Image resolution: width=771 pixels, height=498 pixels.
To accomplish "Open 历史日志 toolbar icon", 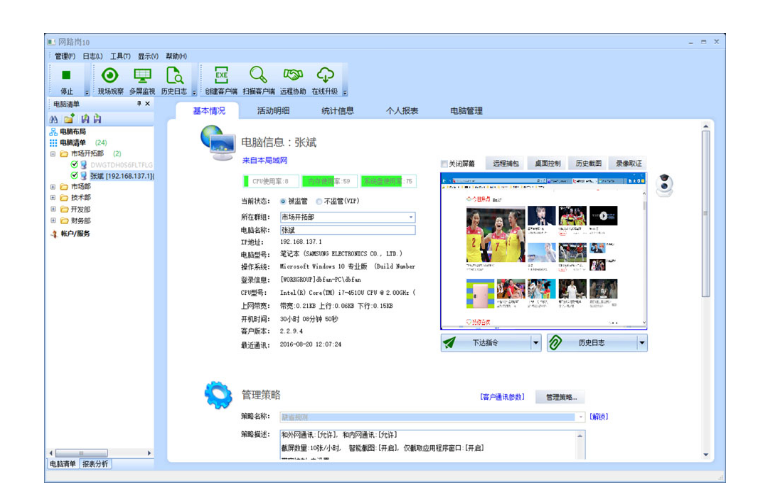I will click(174, 76).
